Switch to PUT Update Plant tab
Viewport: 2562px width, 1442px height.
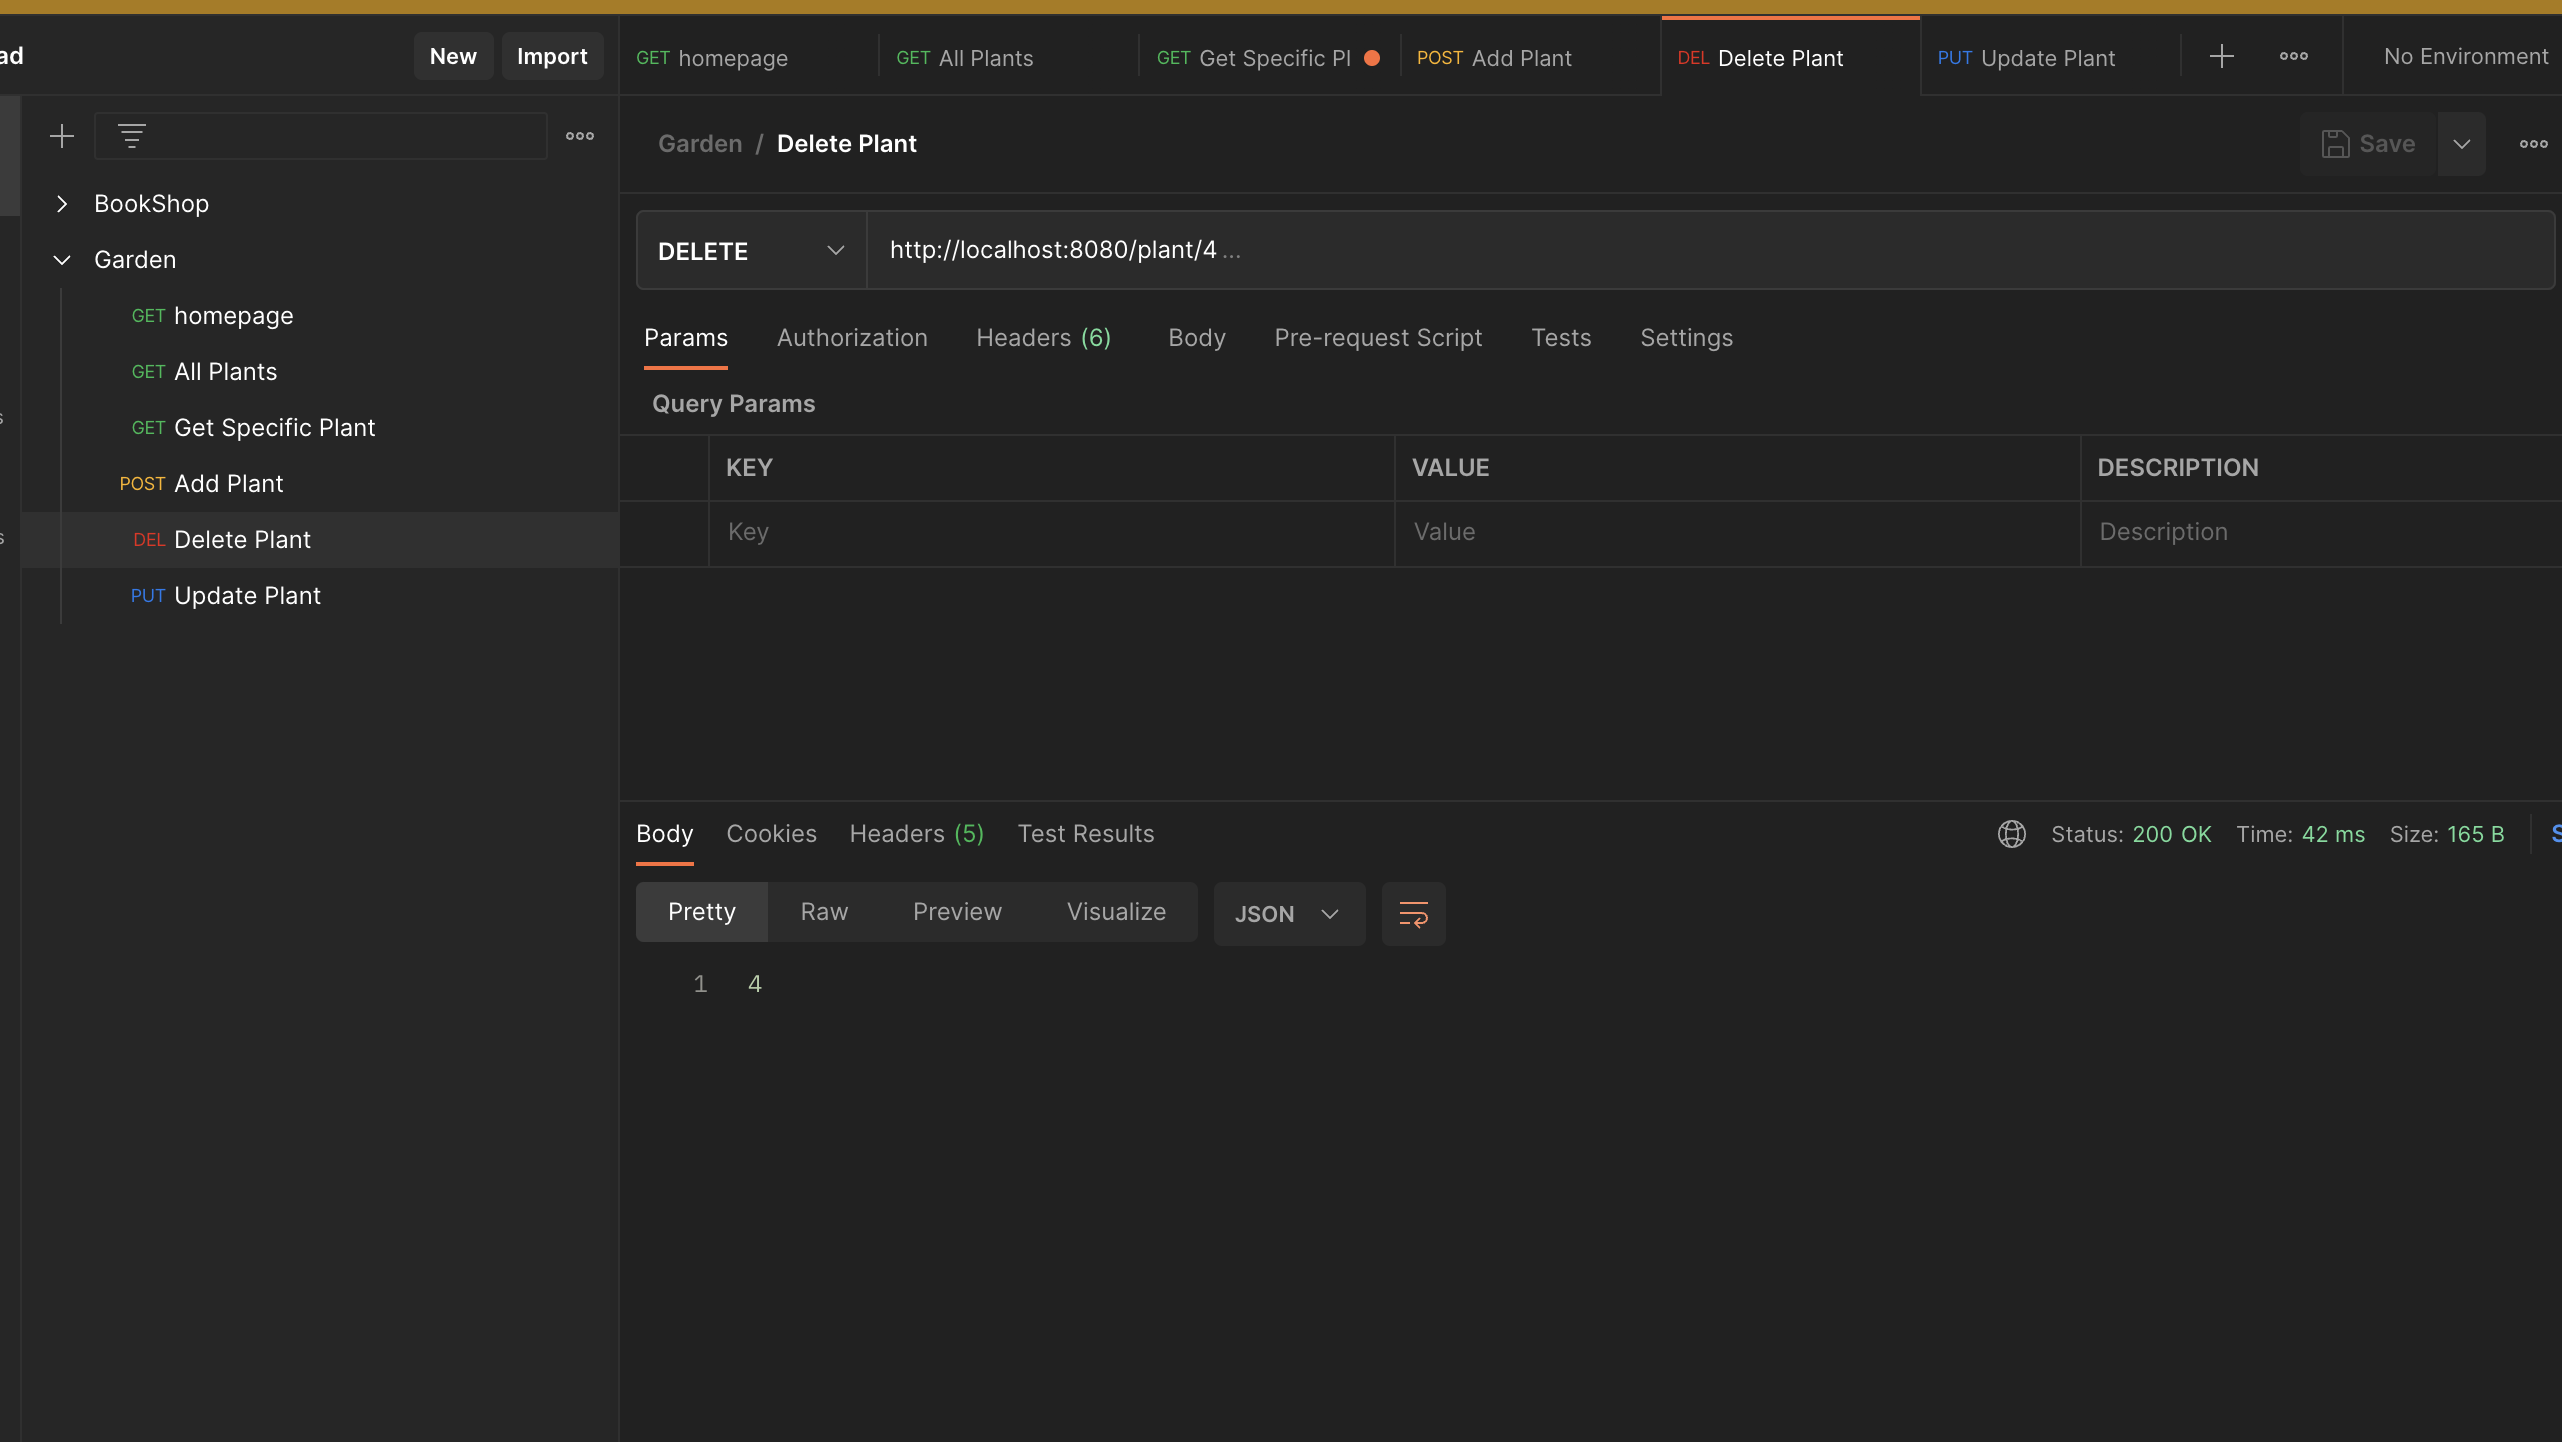point(2050,58)
